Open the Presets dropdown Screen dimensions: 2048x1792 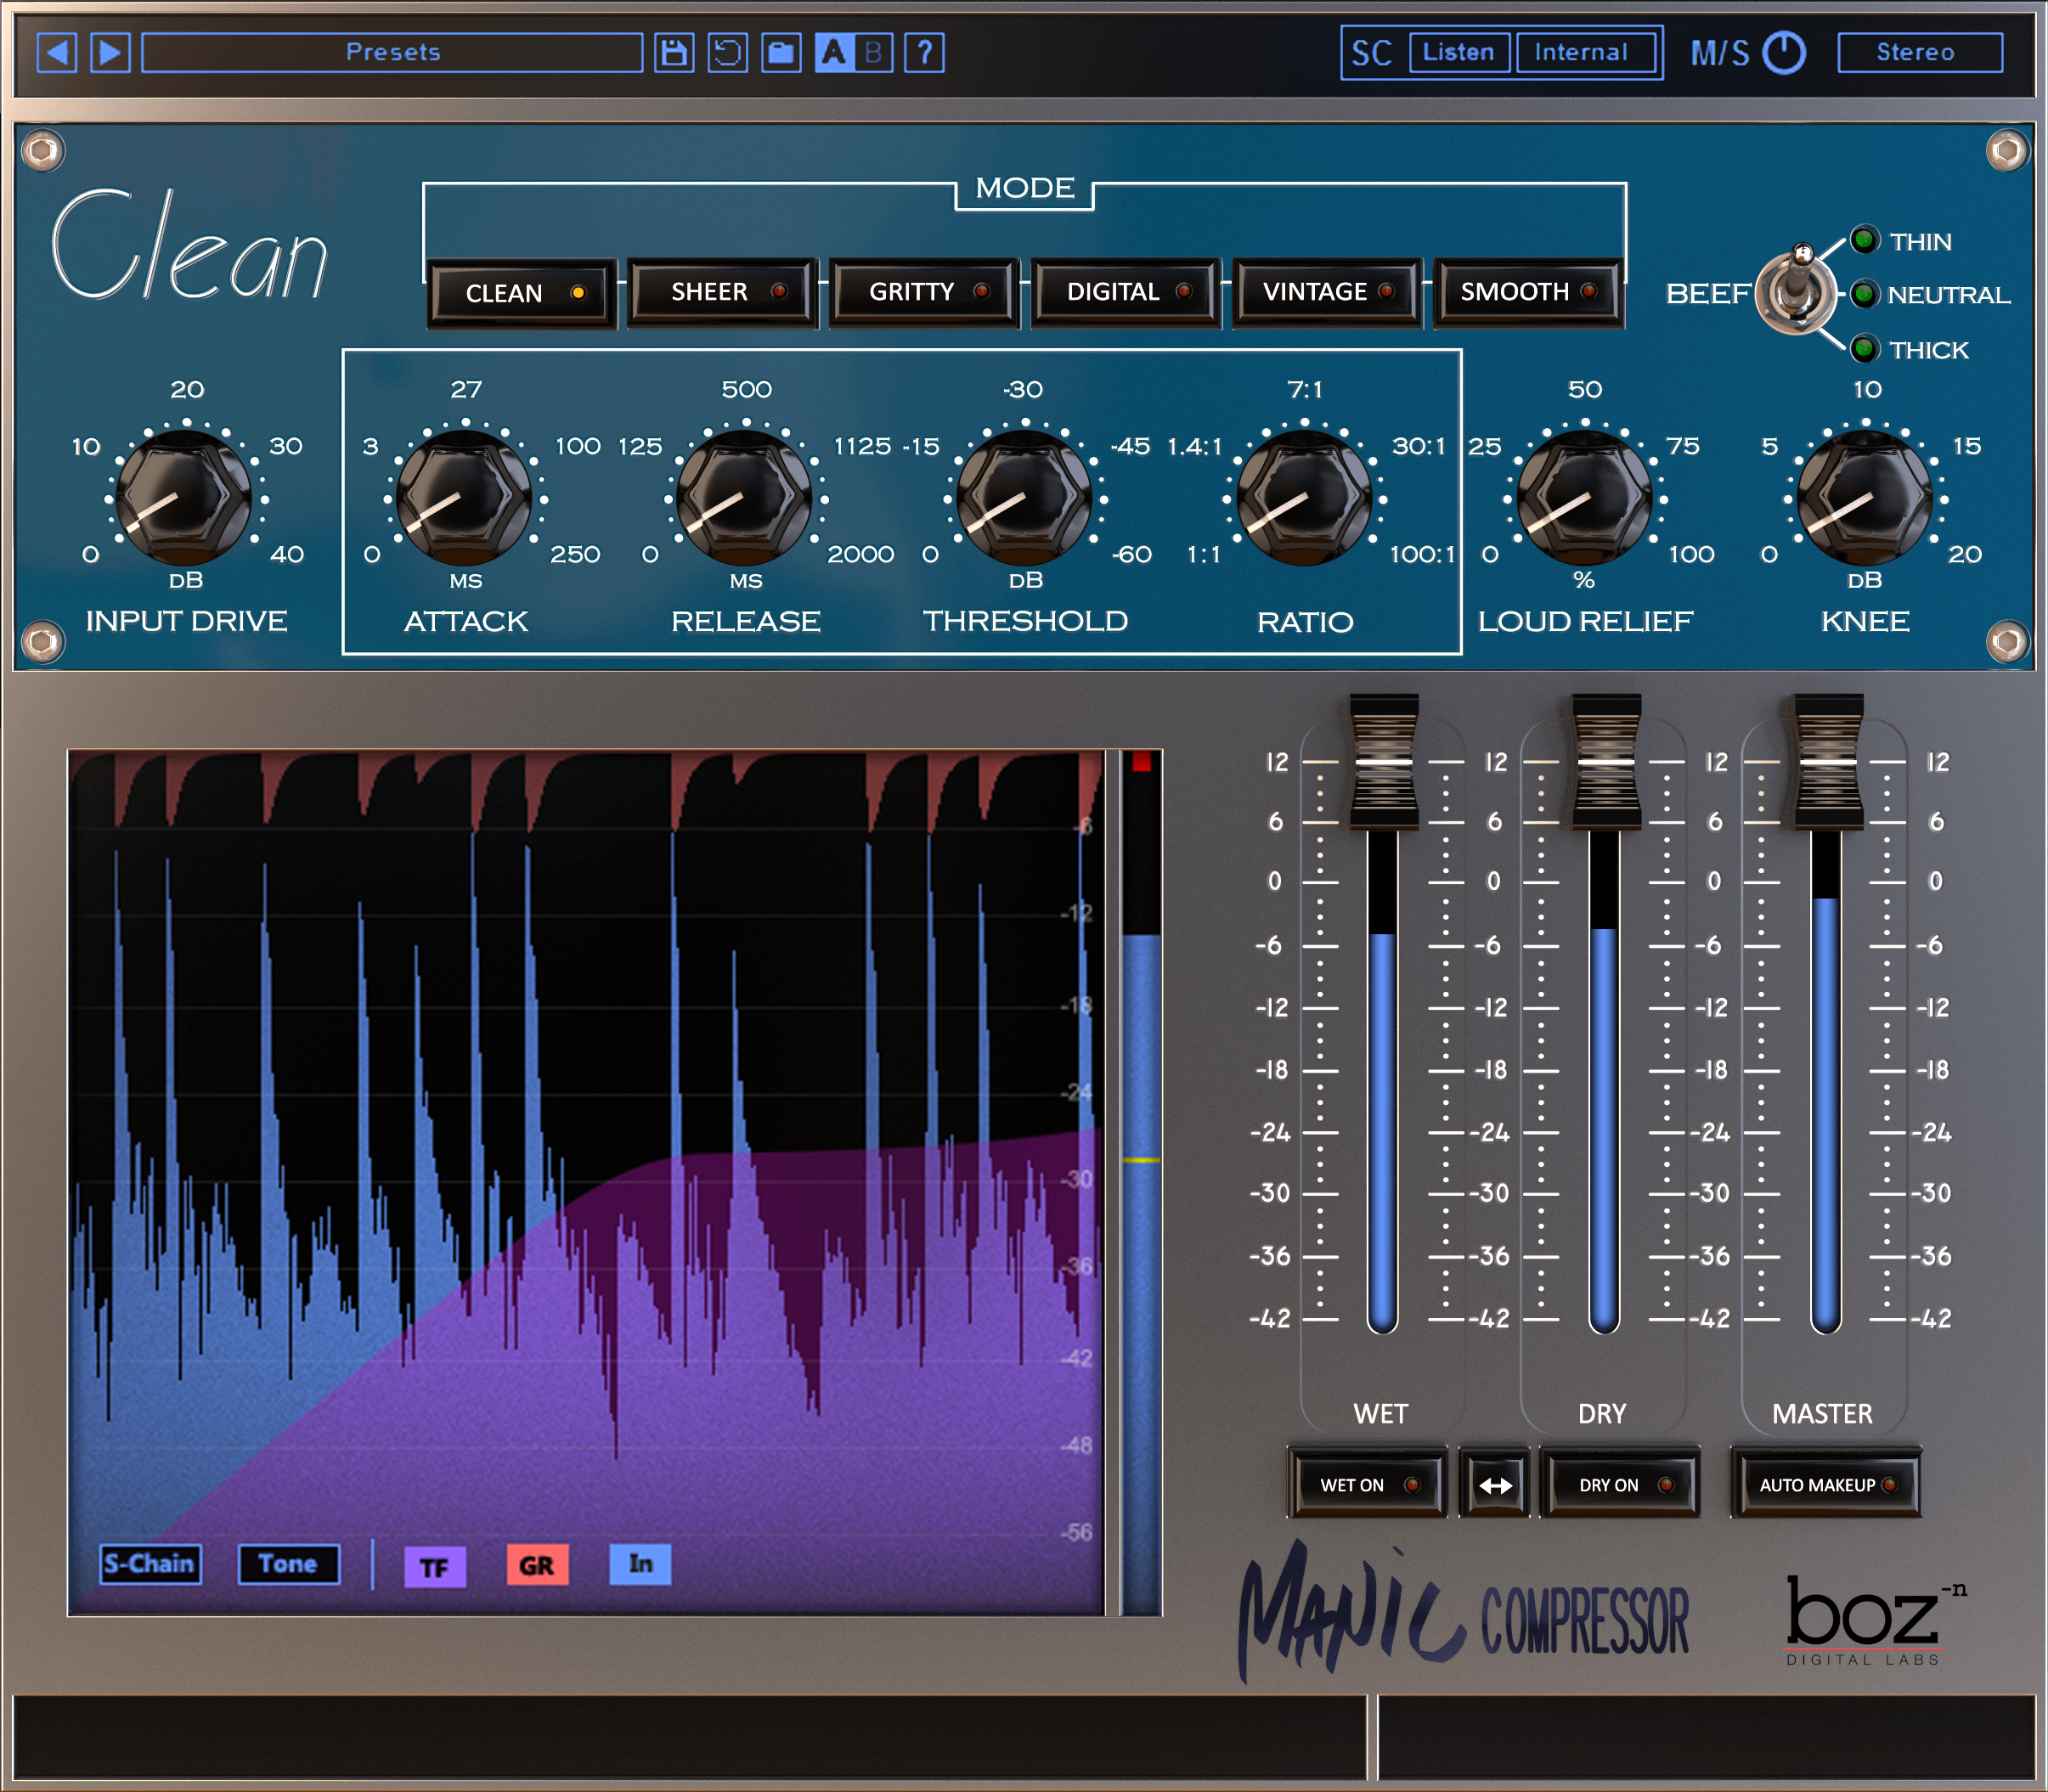[390, 52]
